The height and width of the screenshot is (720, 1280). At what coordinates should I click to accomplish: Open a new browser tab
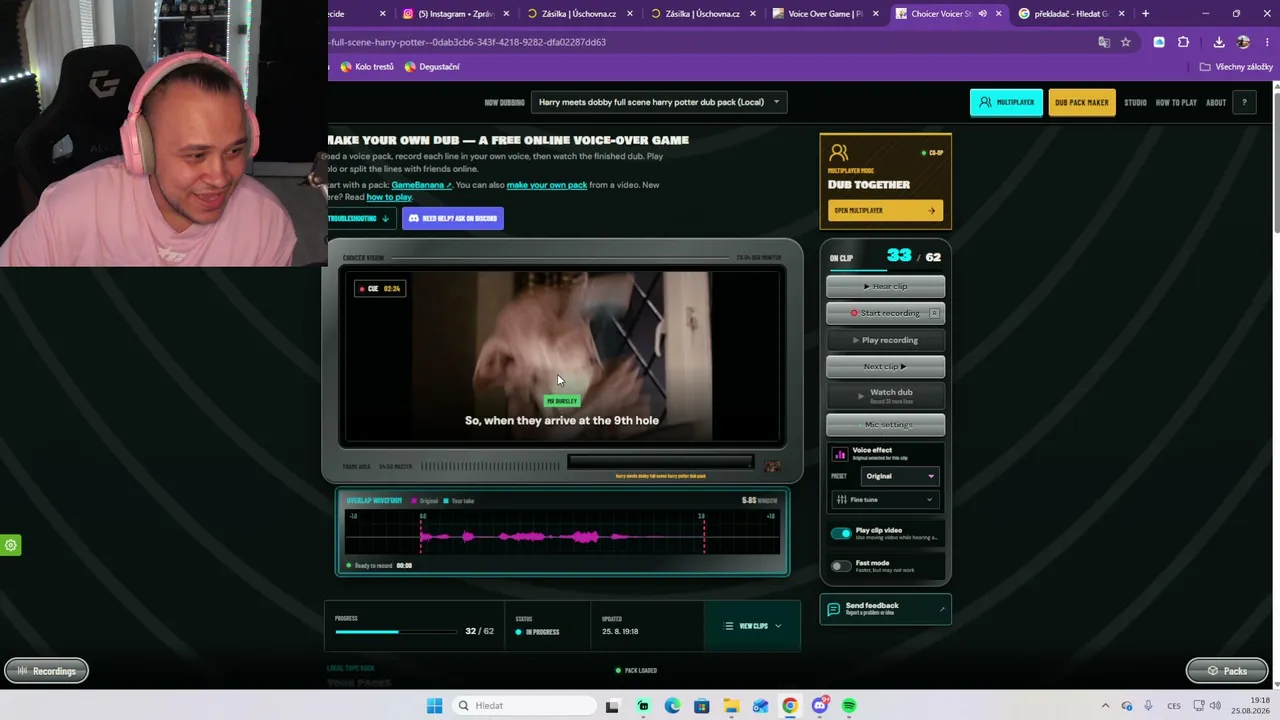tap(1146, 14)
